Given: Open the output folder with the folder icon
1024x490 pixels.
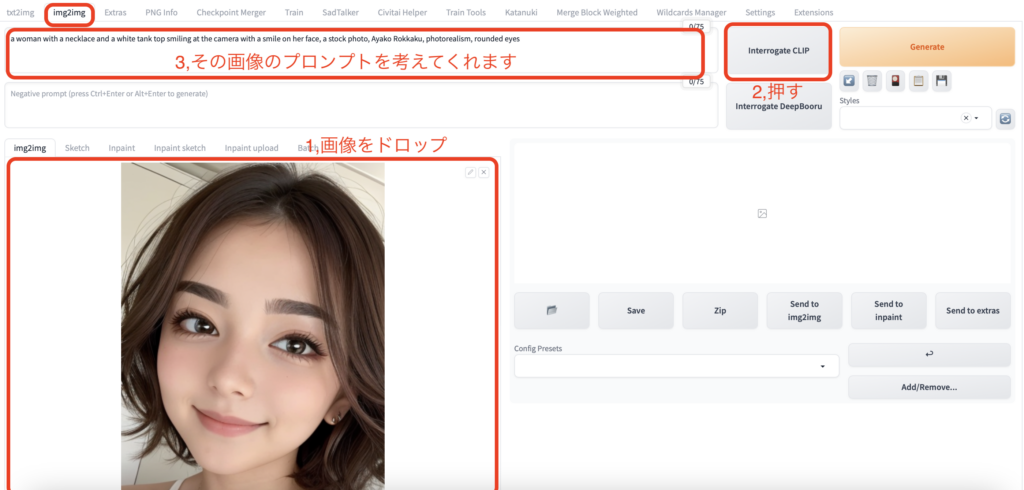Looking at the screenshot, I should click(x=552, y=310).
